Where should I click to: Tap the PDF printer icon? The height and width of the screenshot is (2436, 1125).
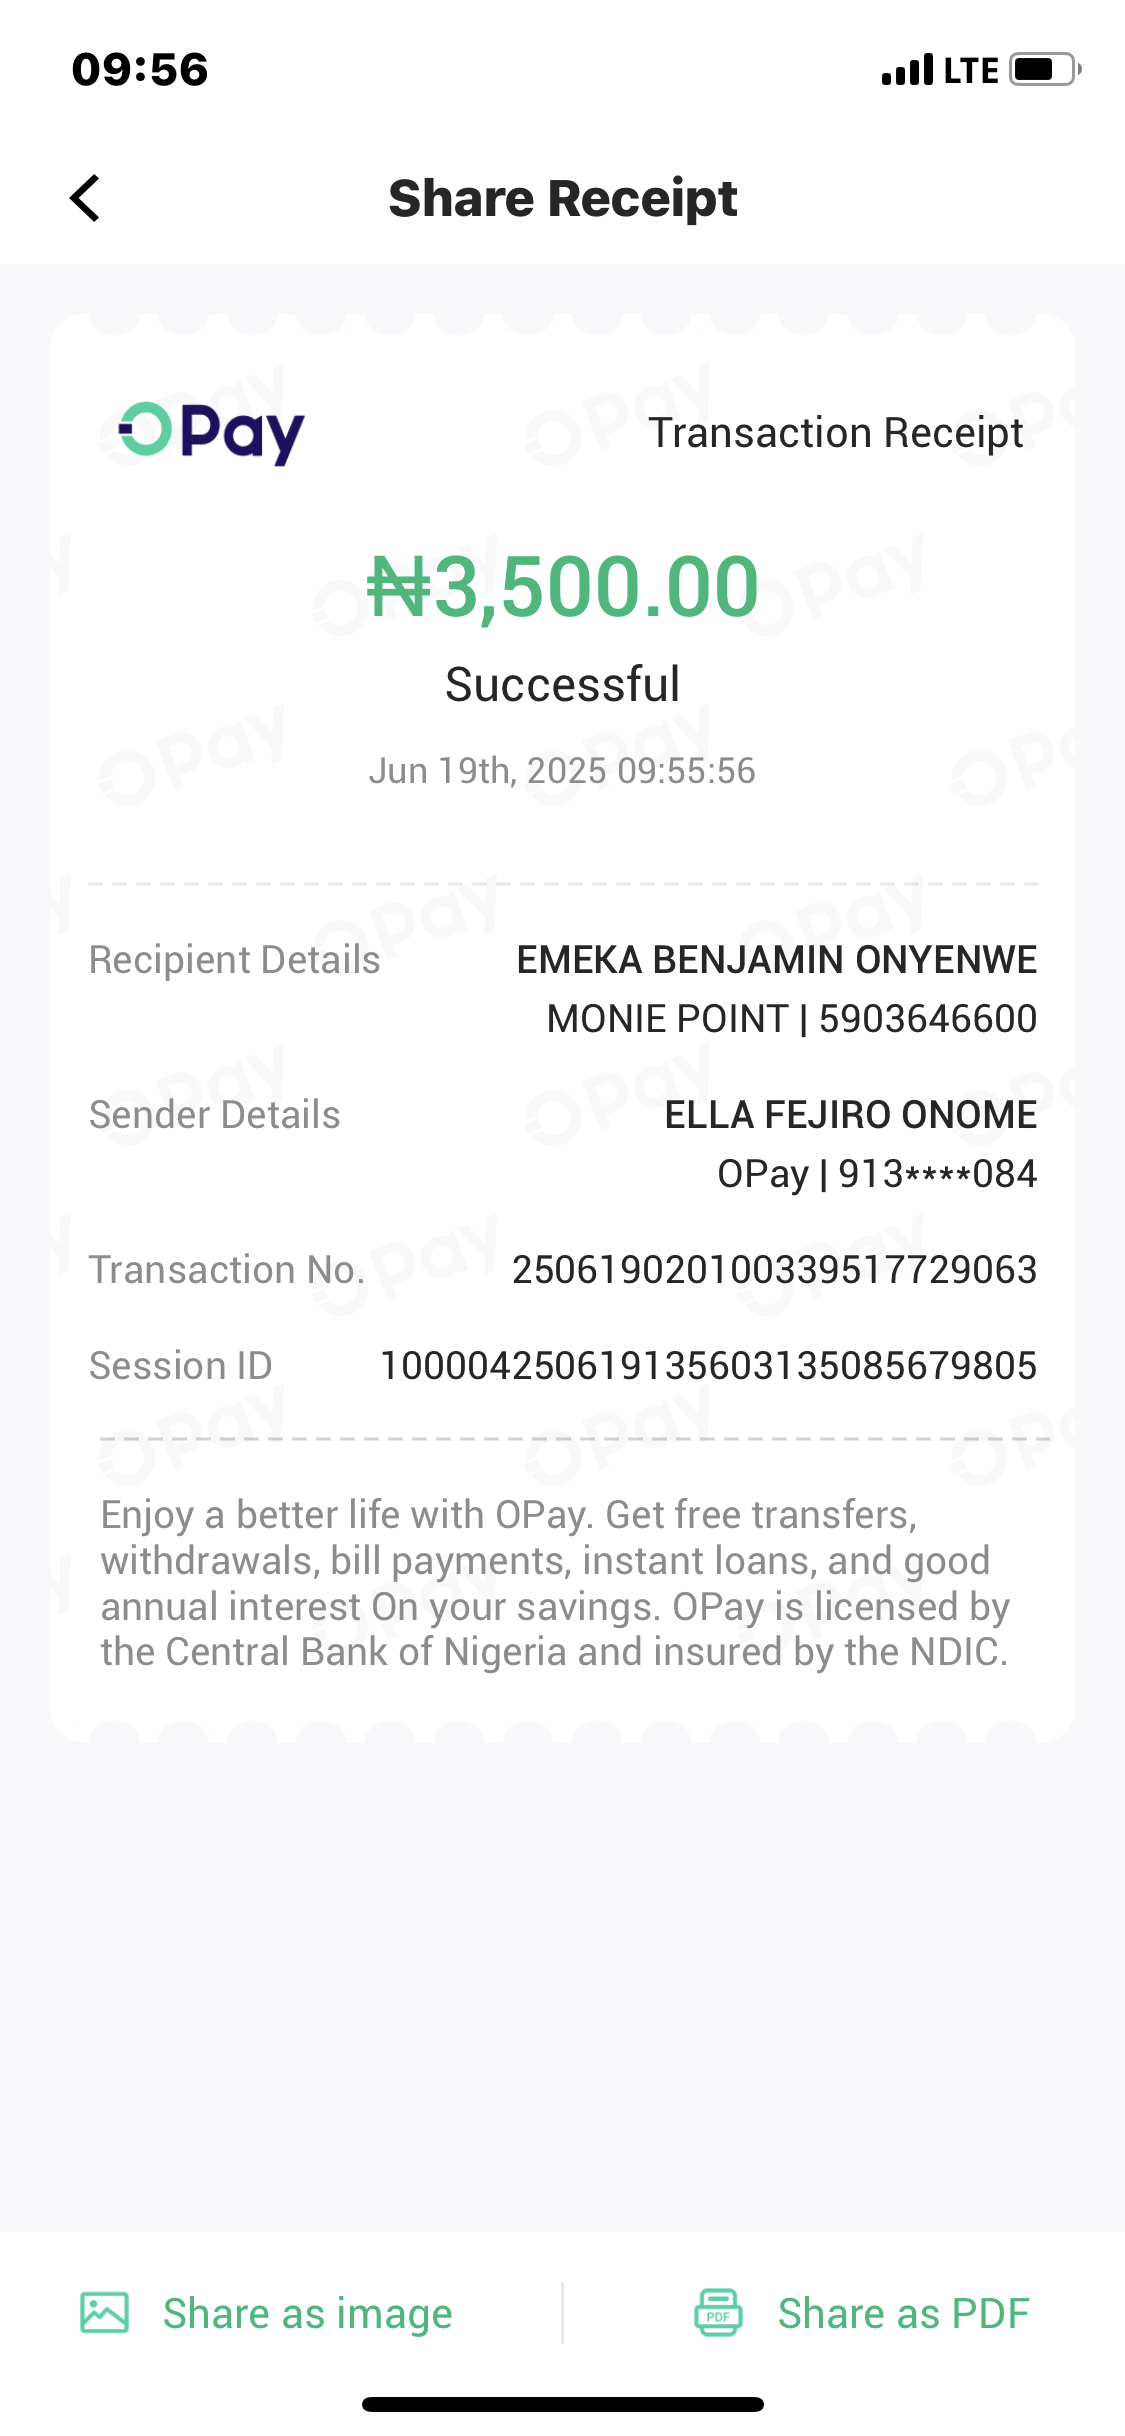(x=718, y=2312)
